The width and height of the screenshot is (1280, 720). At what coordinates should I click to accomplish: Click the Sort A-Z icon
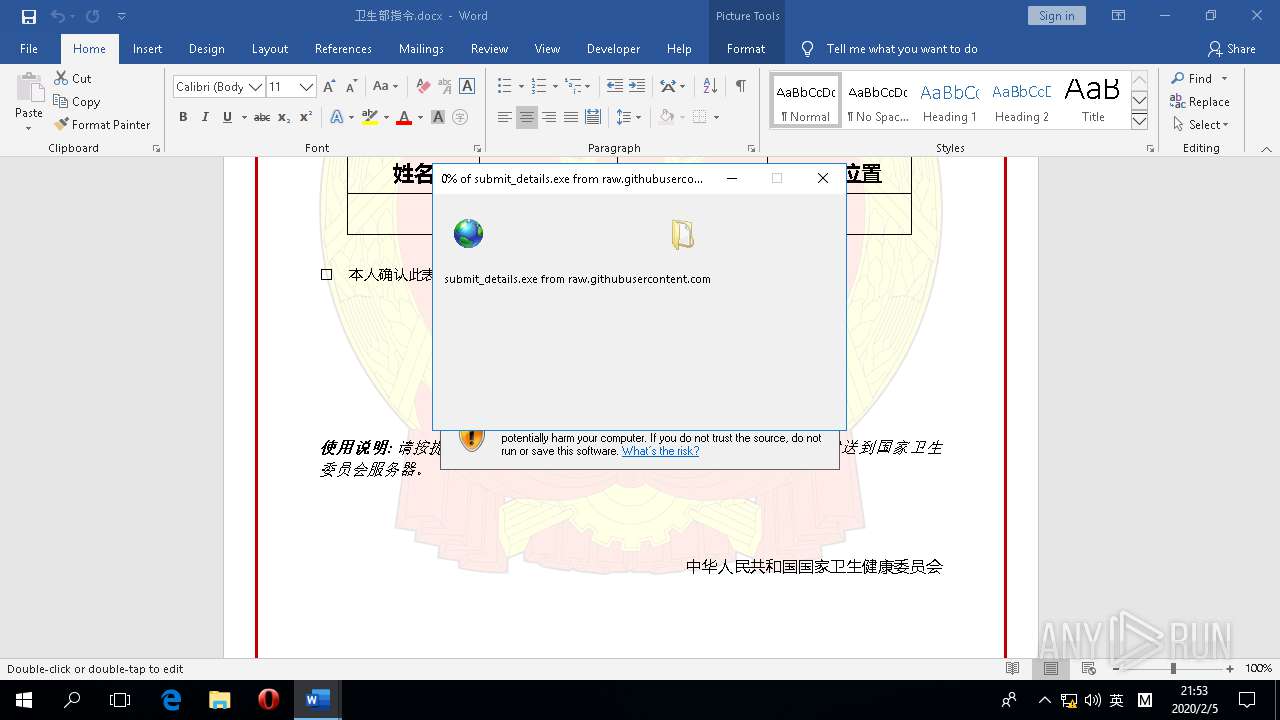coord(710,87)
